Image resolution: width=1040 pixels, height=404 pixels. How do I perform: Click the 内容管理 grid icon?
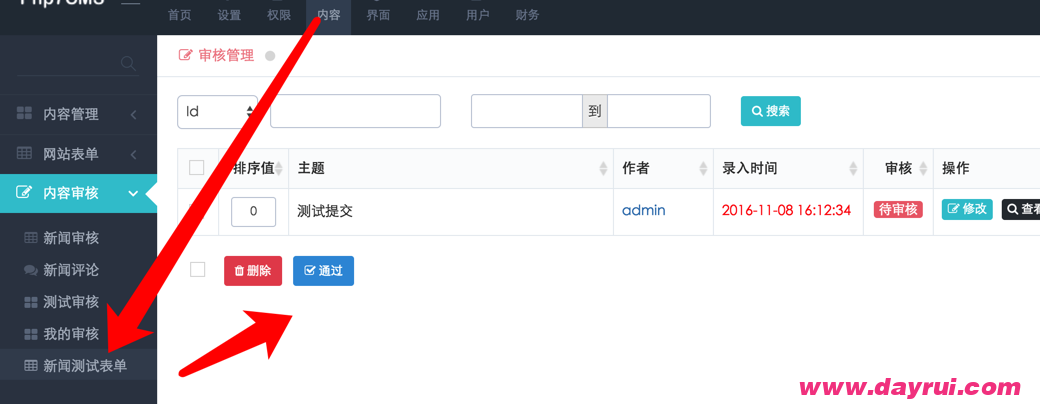24,113
